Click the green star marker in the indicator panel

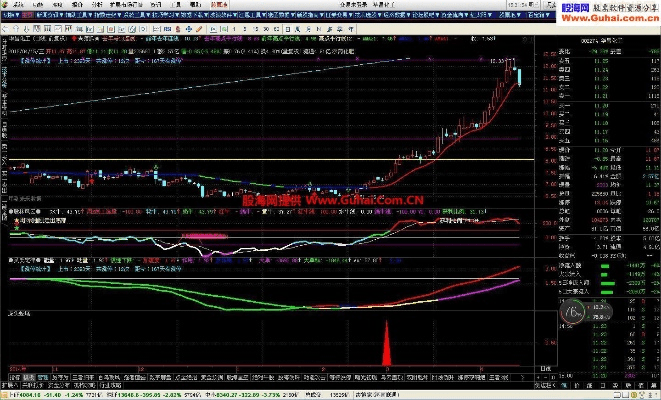click(14, 229)
